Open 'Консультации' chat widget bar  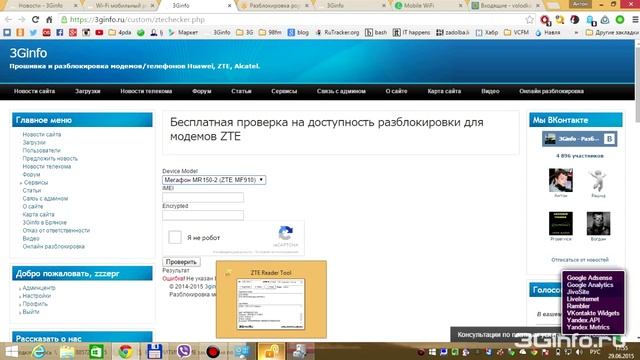click(506, 335)
